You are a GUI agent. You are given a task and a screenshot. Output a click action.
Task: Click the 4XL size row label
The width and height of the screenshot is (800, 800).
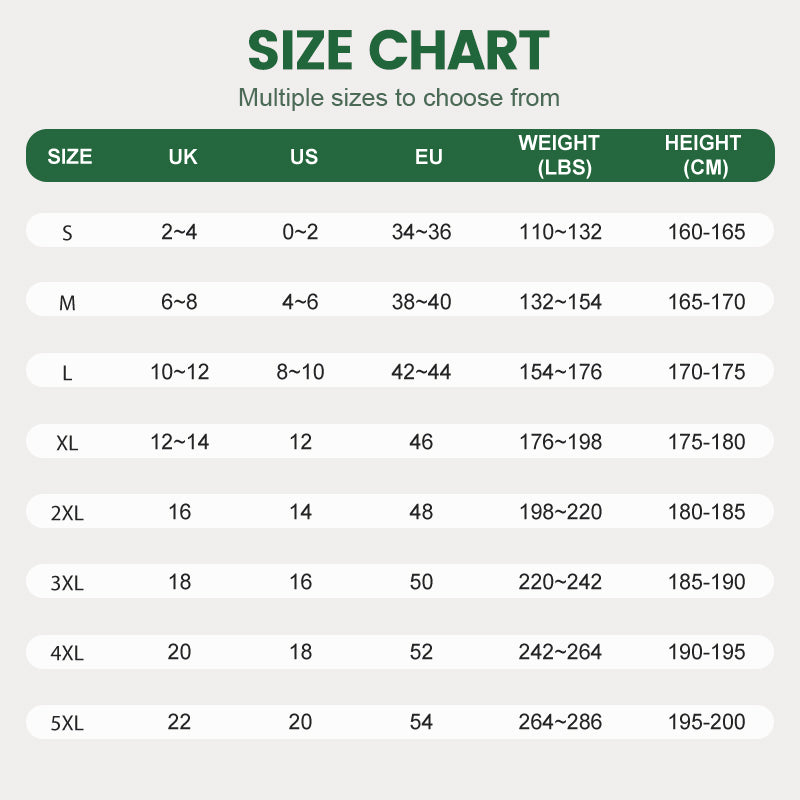point(67,654)
